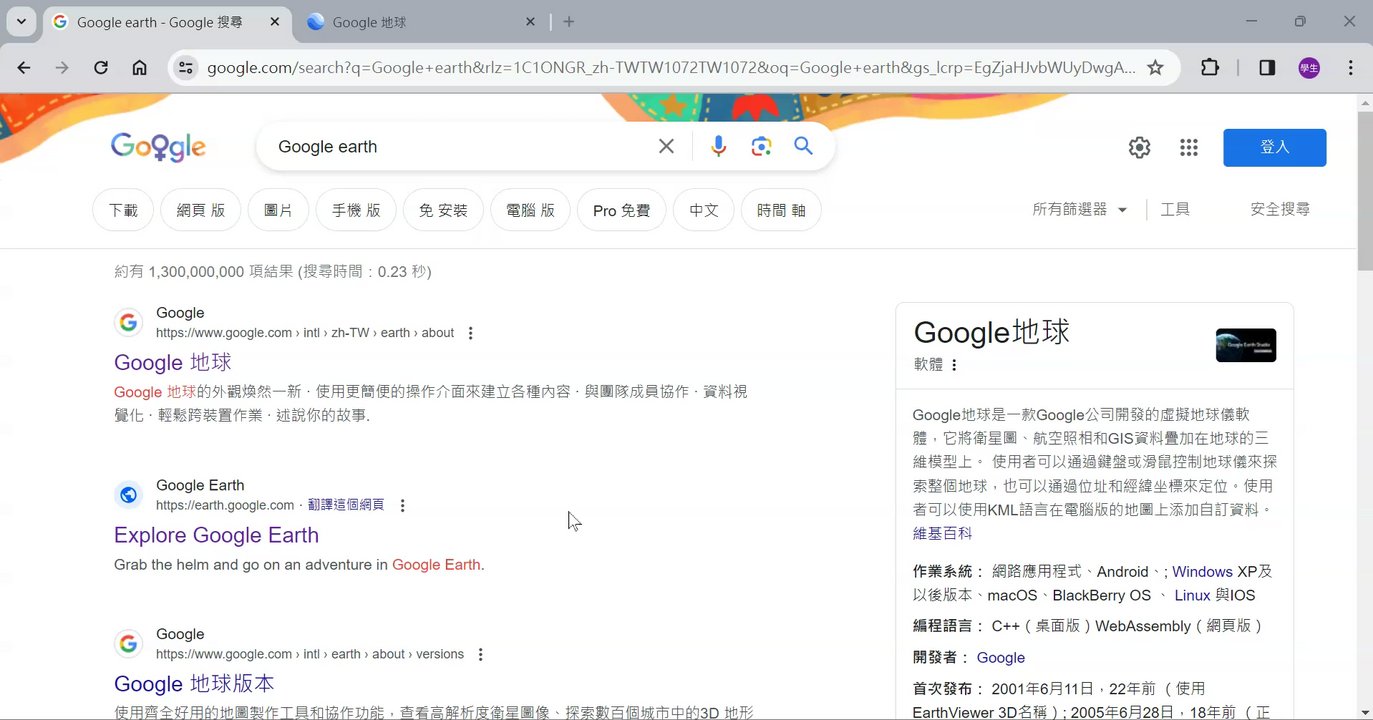Select the Google earth - Google 搜尋 tab
1373x720 pixels.
coord(168,22)
